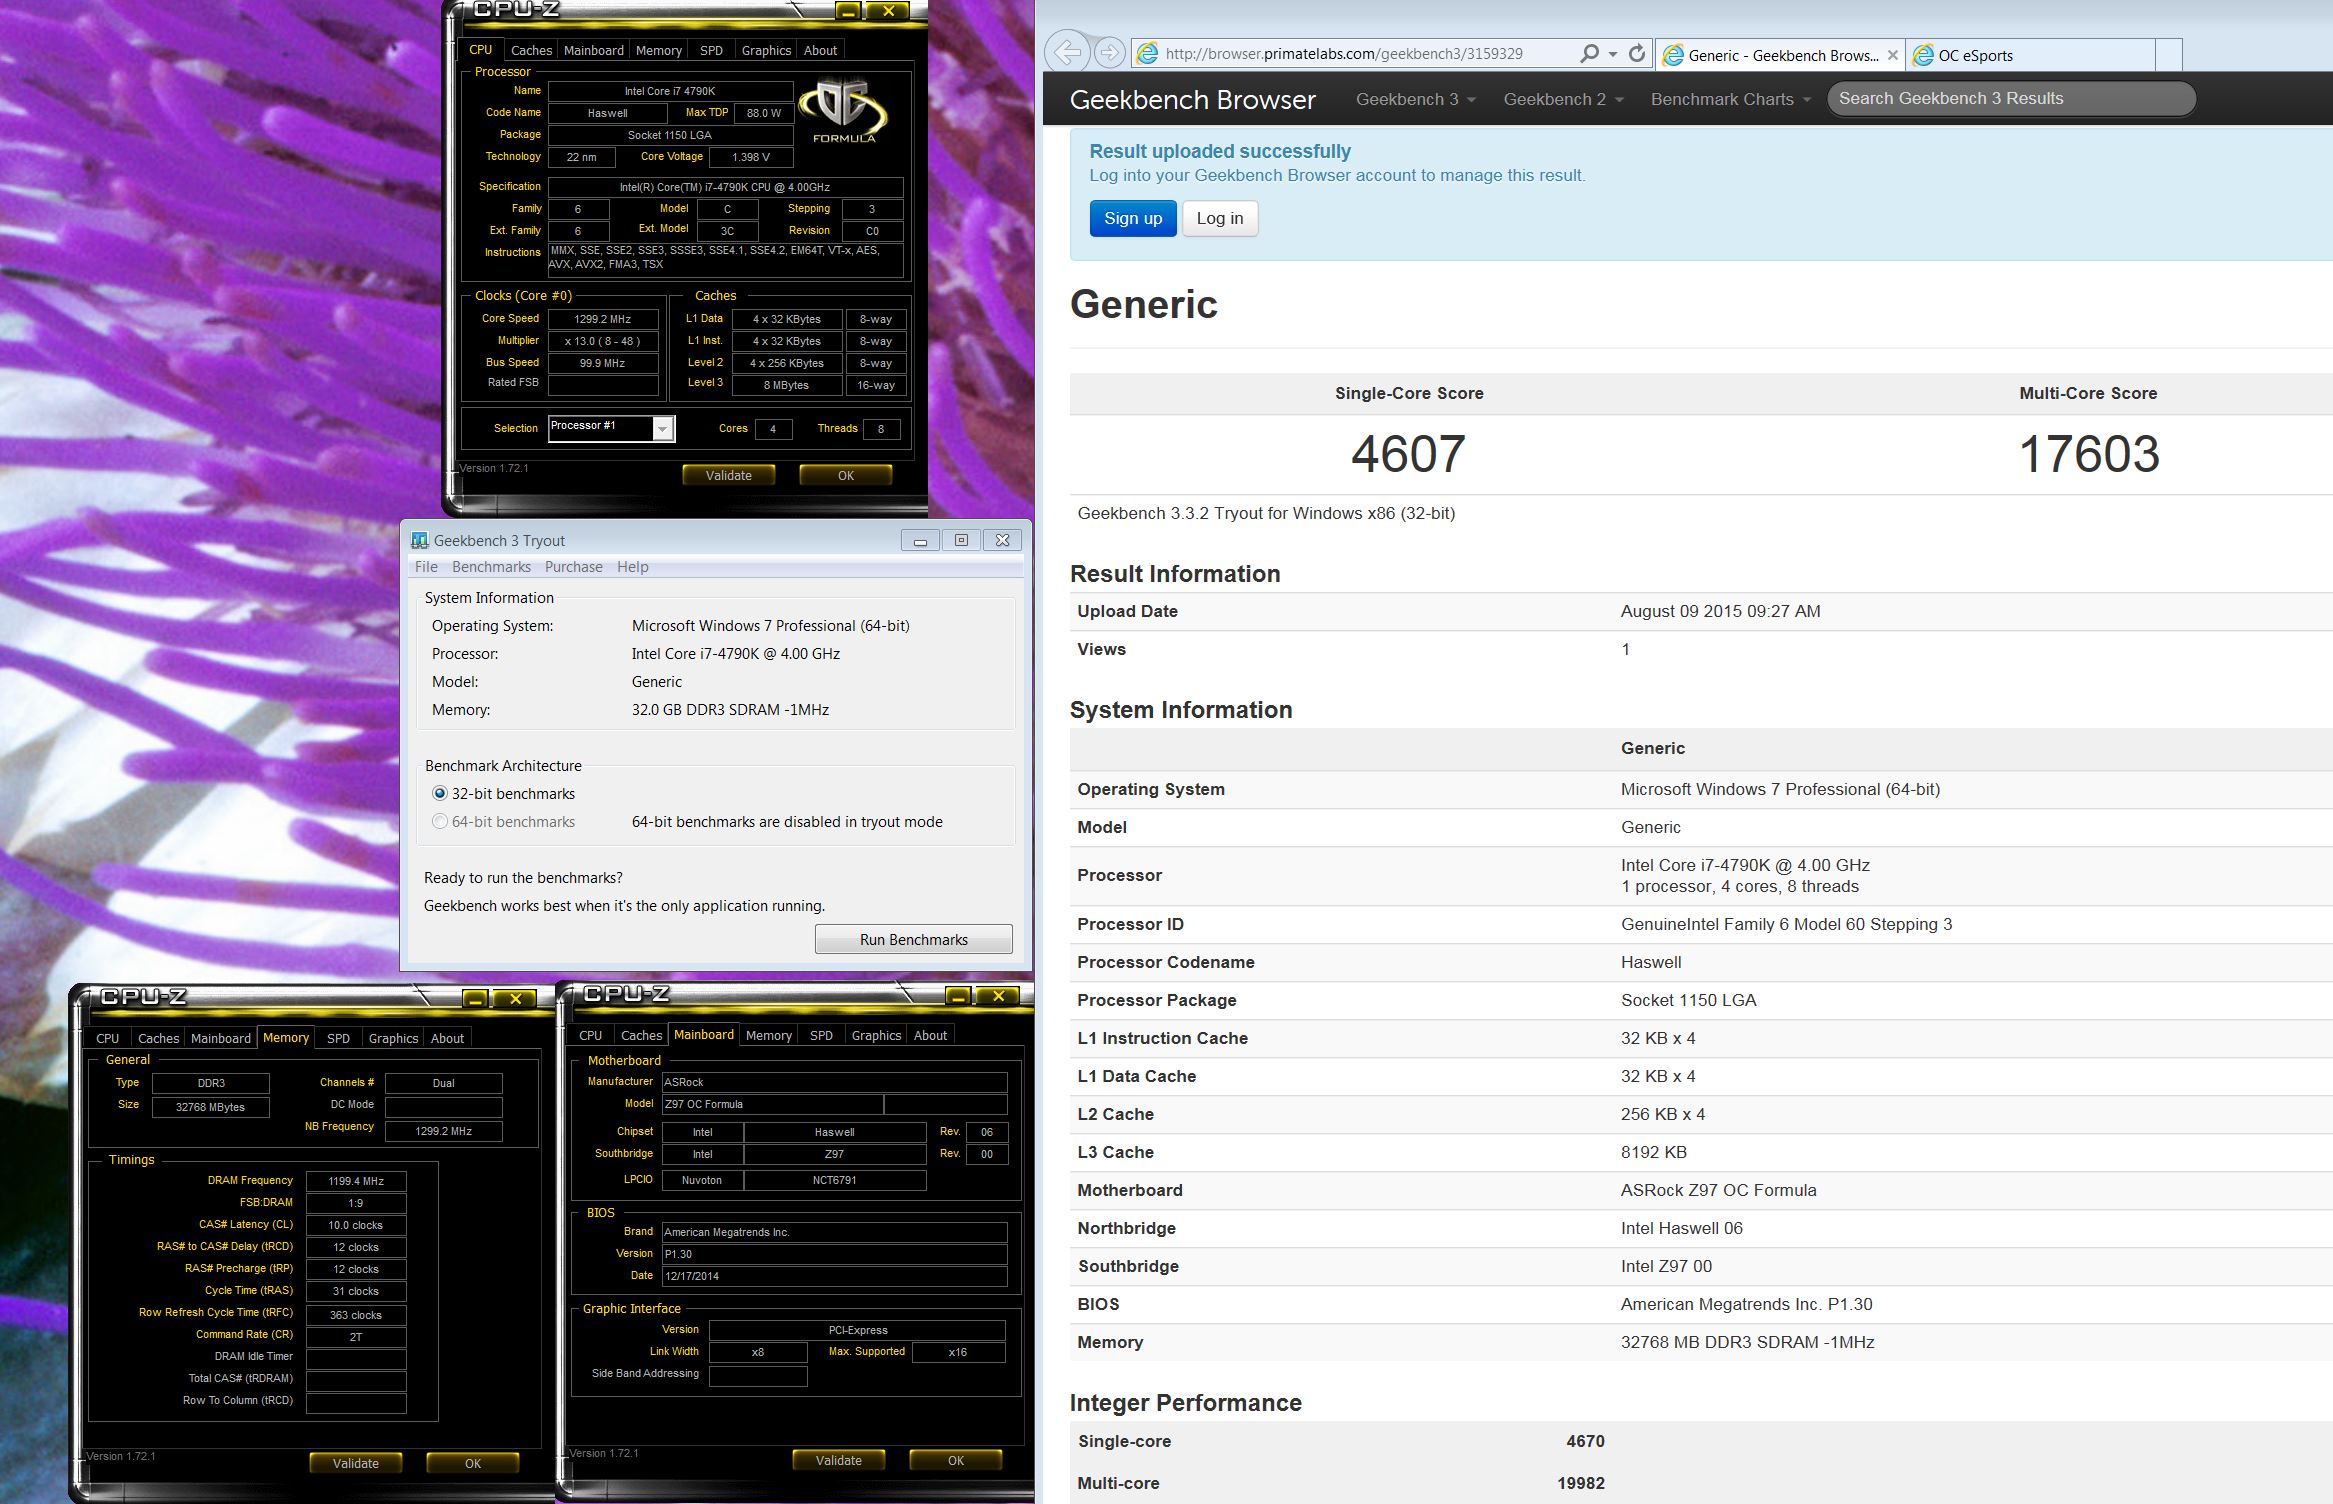Refresh the Geekbench results page

(x=1636, y=53)
